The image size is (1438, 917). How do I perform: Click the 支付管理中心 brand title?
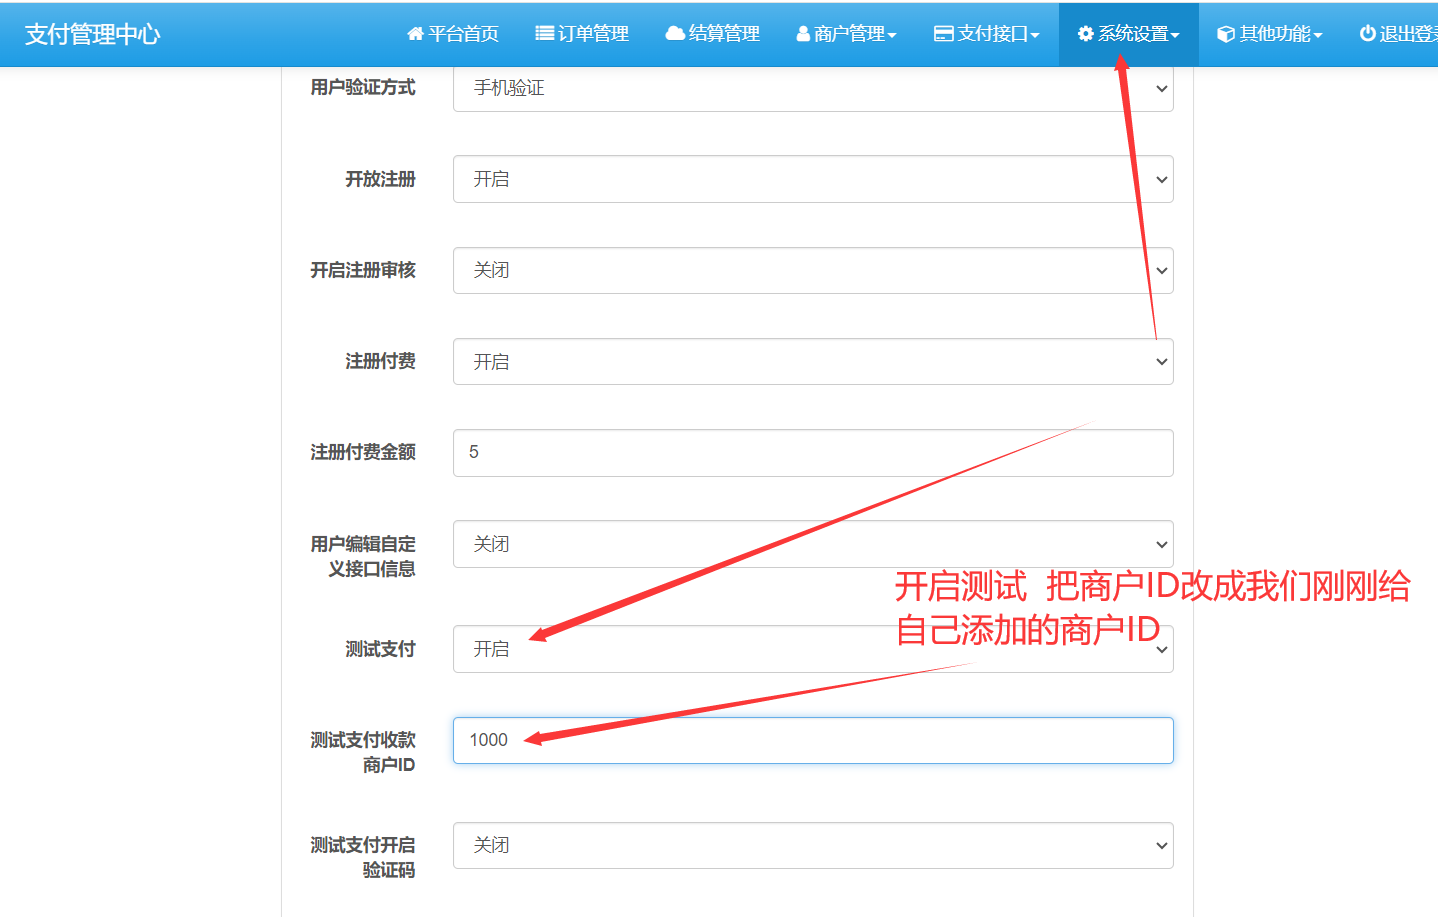(x=92, y=34)
